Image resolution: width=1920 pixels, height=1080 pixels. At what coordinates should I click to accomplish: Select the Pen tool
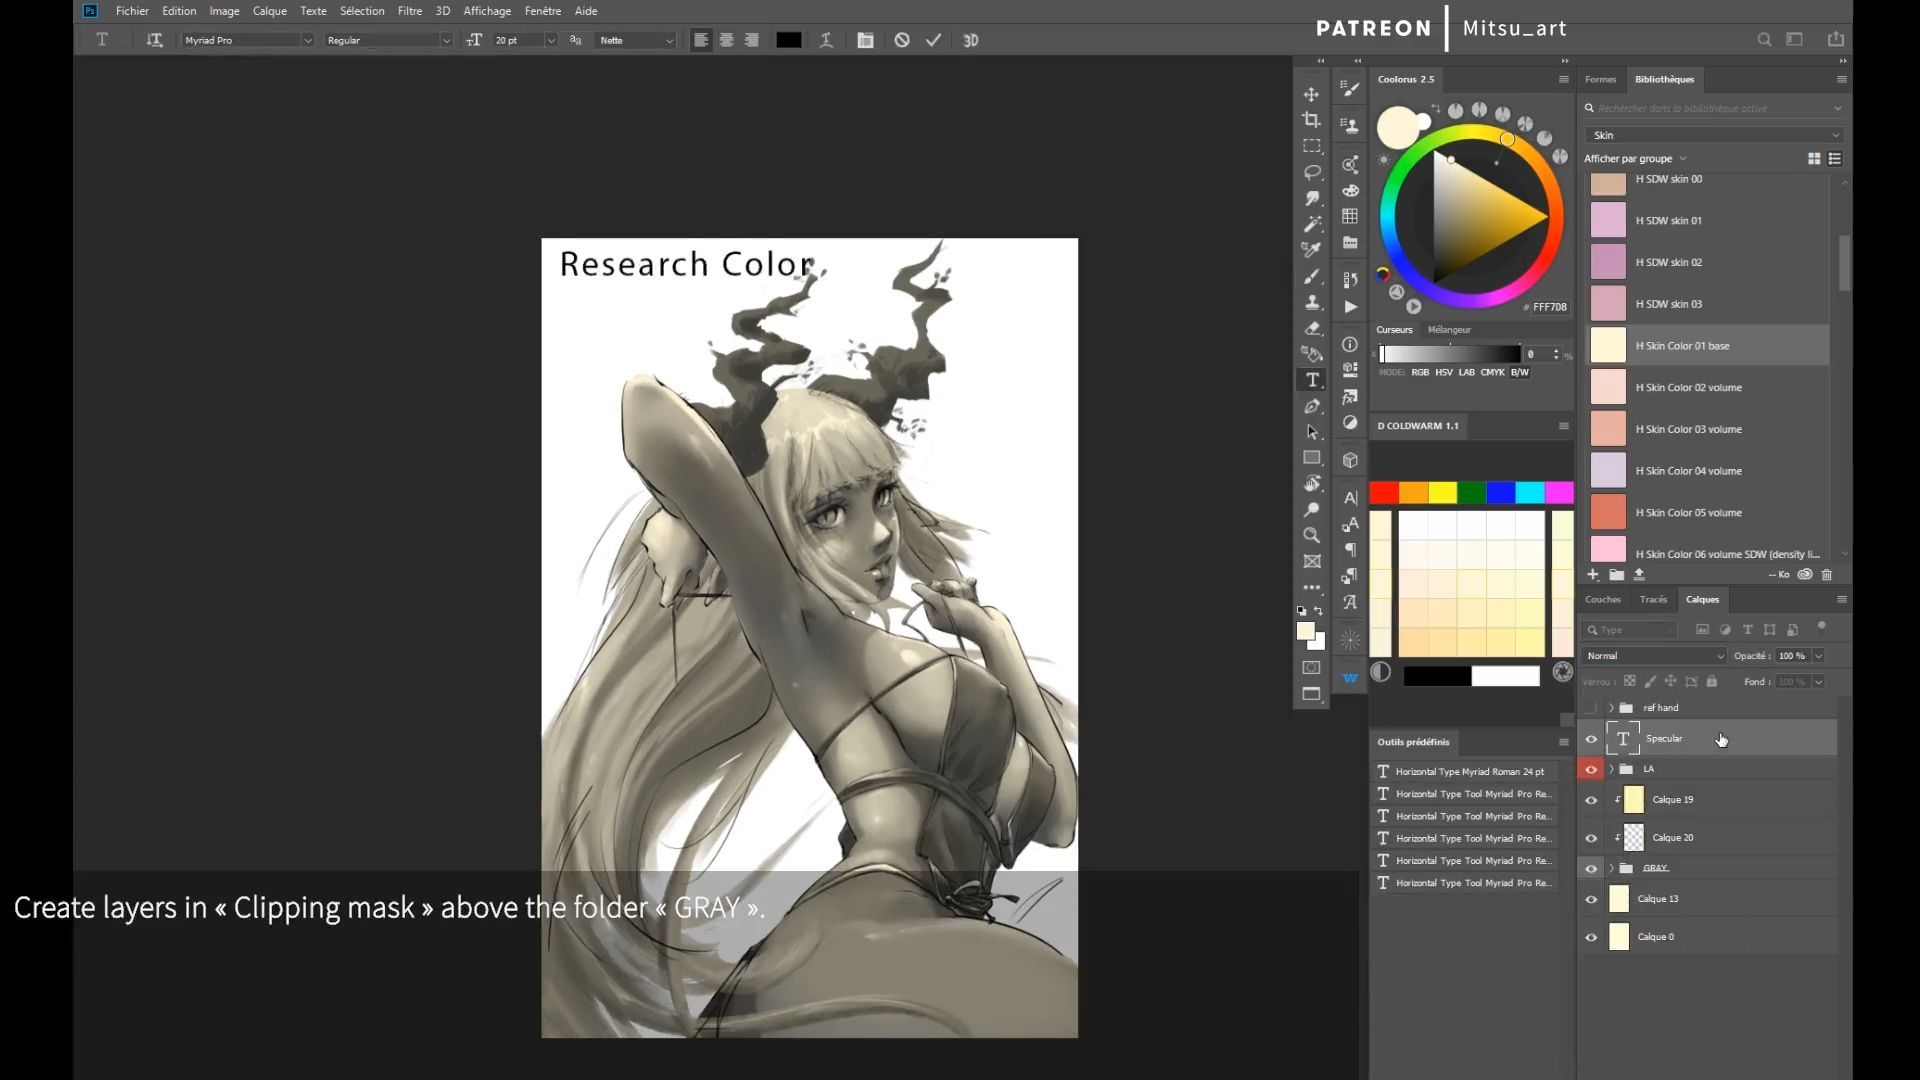click(x=1311, y=406)
